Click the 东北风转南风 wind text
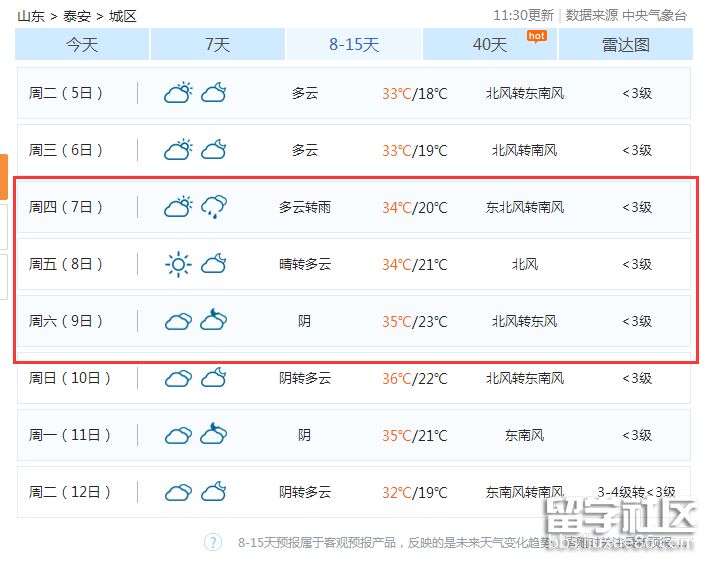This screenshot has height=564, width=711. [x=525, y=208]
